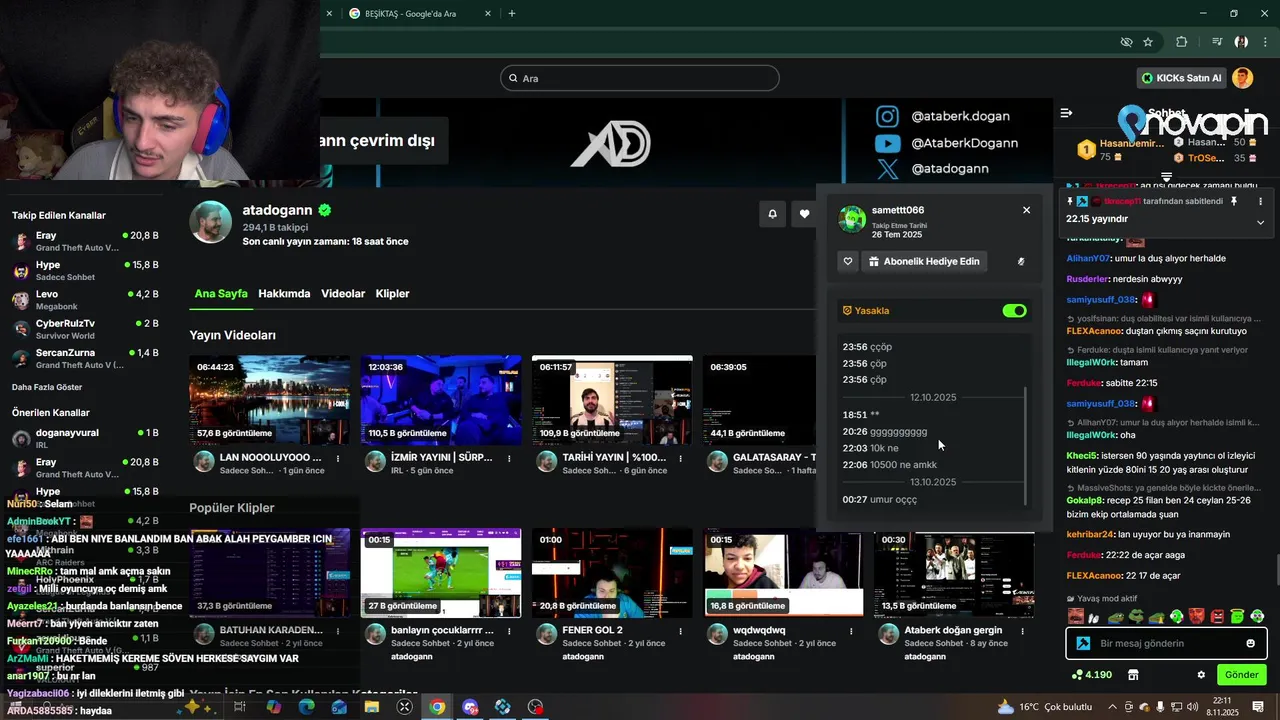This screenshot has width=1280, height=720.
Task: Open options menu for TARİHİ YAYIN video
Action: click(680, 459)
